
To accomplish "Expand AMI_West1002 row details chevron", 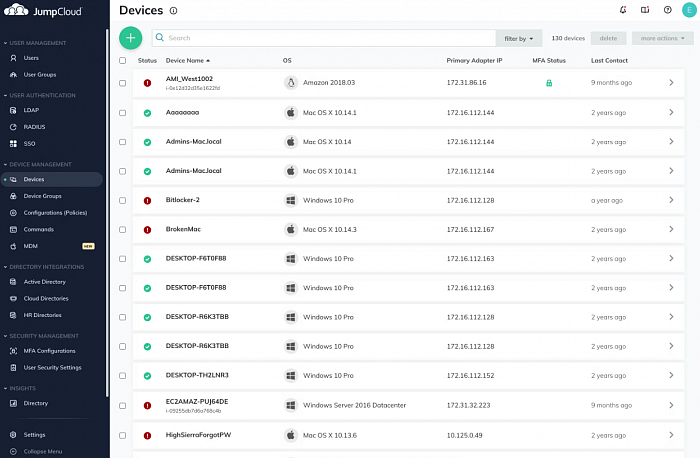I will pyautogui.click(x=671, y=83).
